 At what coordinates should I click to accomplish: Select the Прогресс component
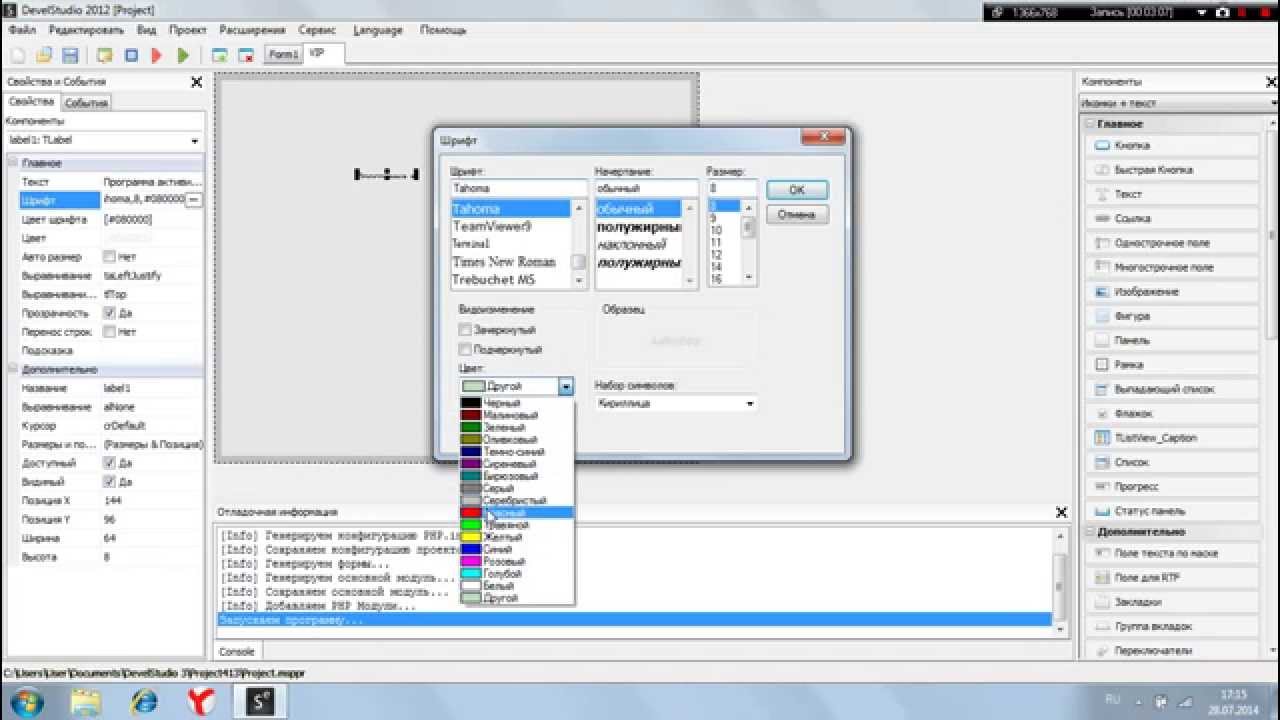click(1172, 486)
